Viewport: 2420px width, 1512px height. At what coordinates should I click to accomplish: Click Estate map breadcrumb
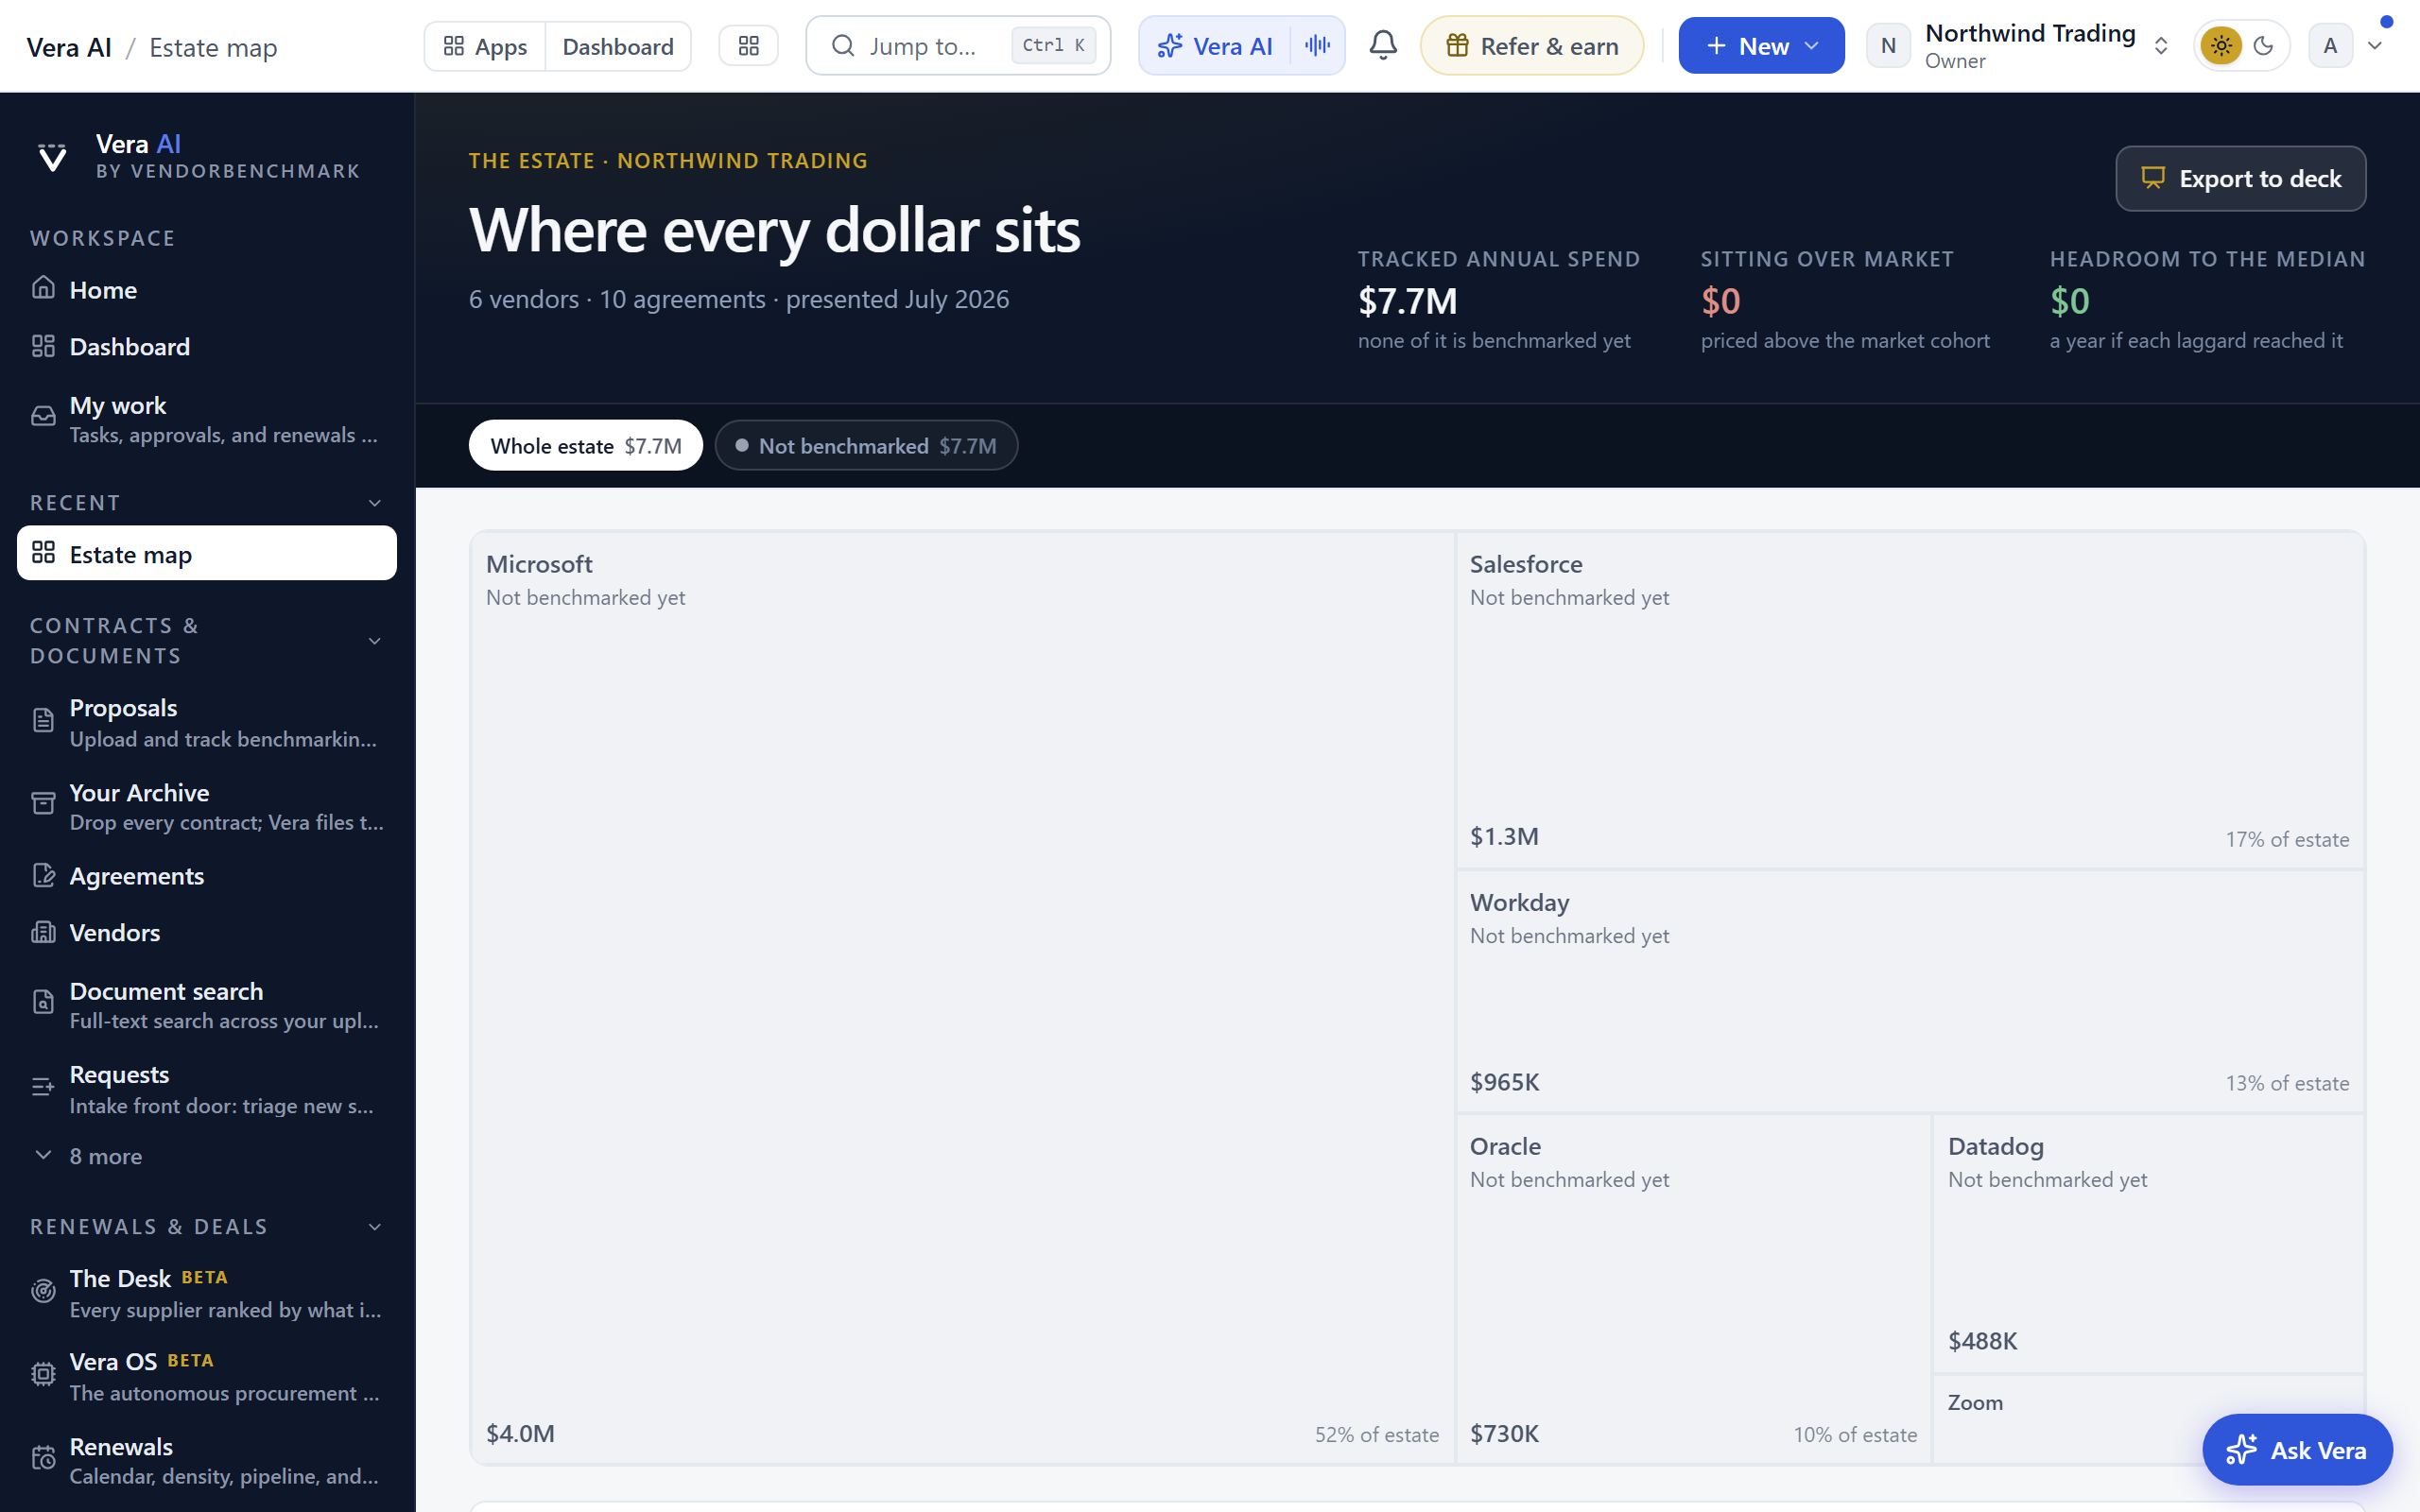click(x=213, y=47)
